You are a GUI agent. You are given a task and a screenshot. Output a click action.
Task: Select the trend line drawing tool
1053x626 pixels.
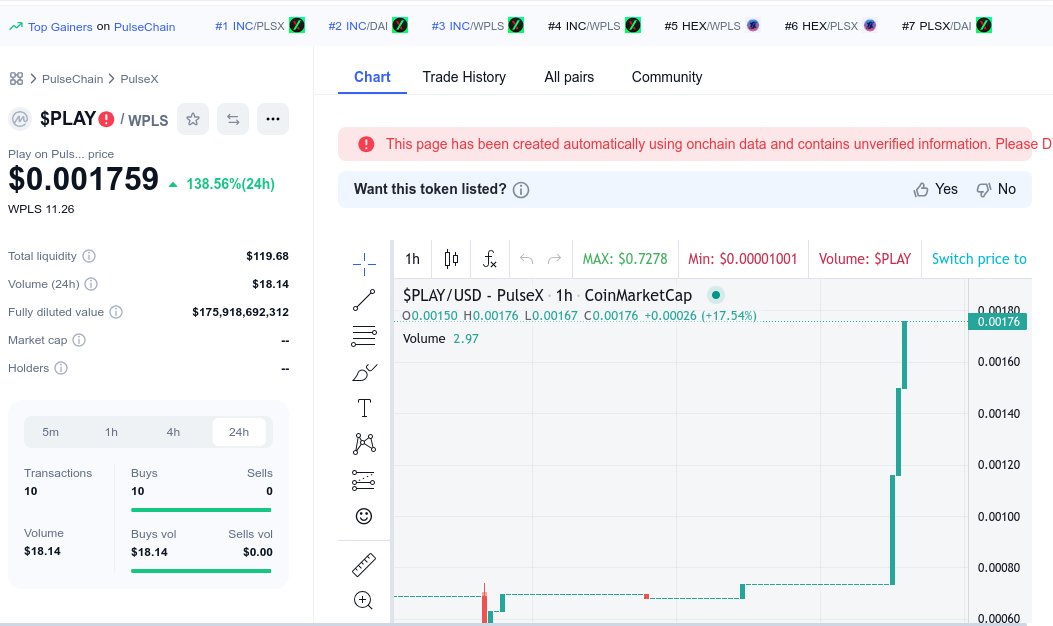pyautogui.click(x=364, y=300)
